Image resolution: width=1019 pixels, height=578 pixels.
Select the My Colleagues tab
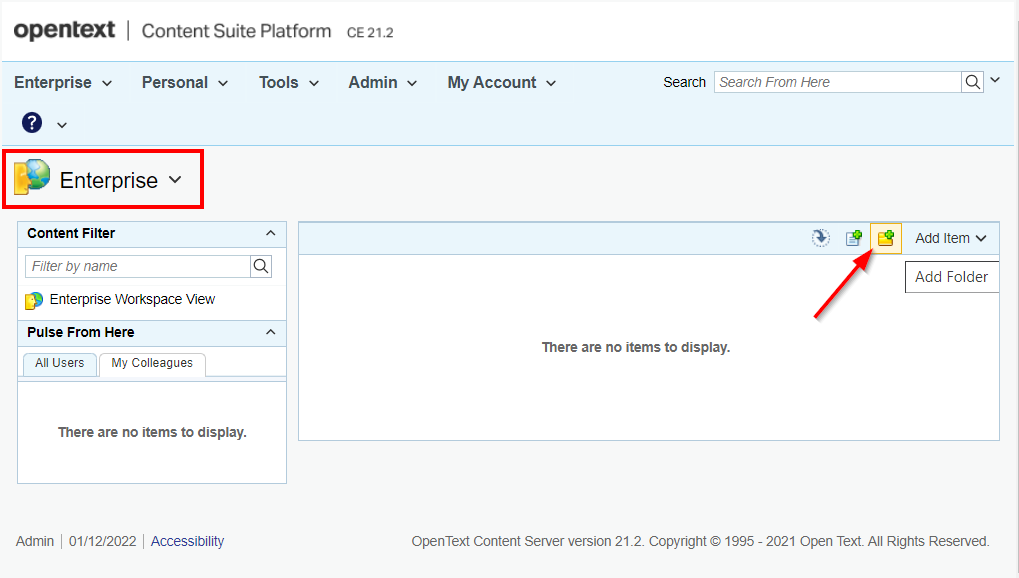pyautogui.click(x=152, y=363)
